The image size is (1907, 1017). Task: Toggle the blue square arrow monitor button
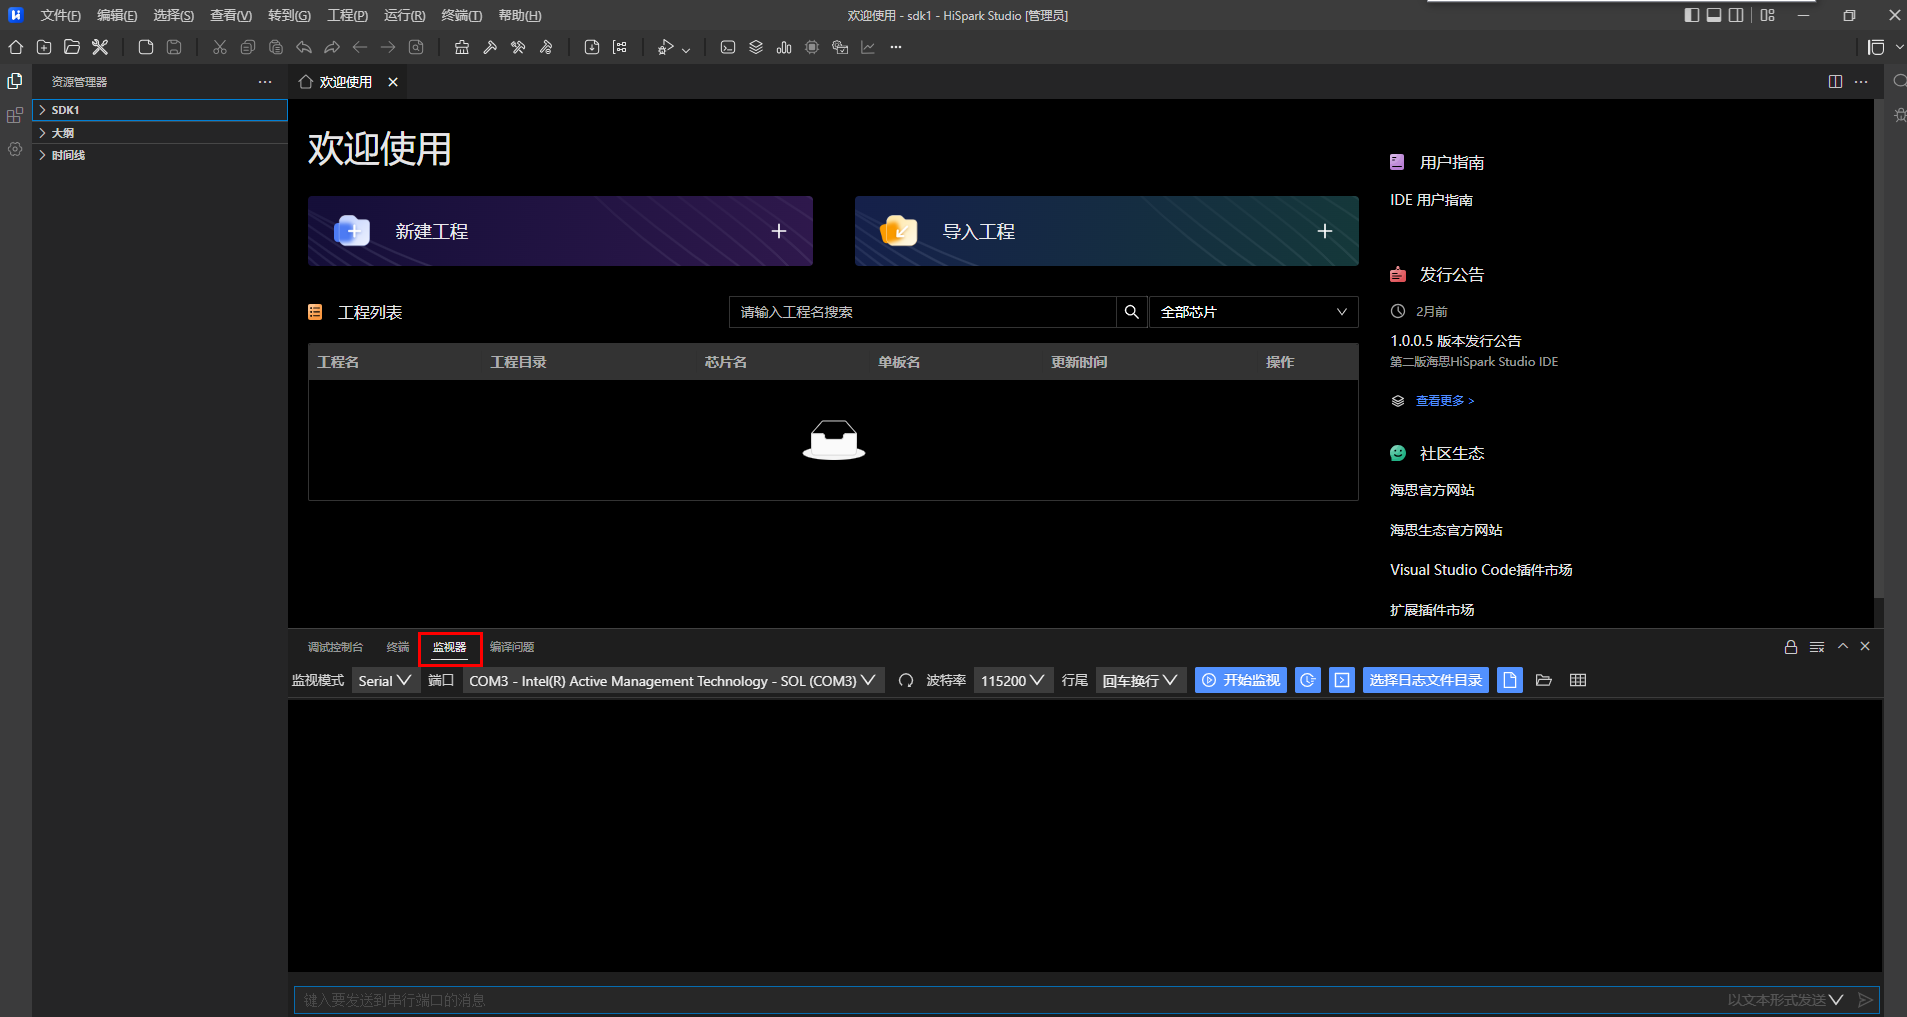(1342, 680)
